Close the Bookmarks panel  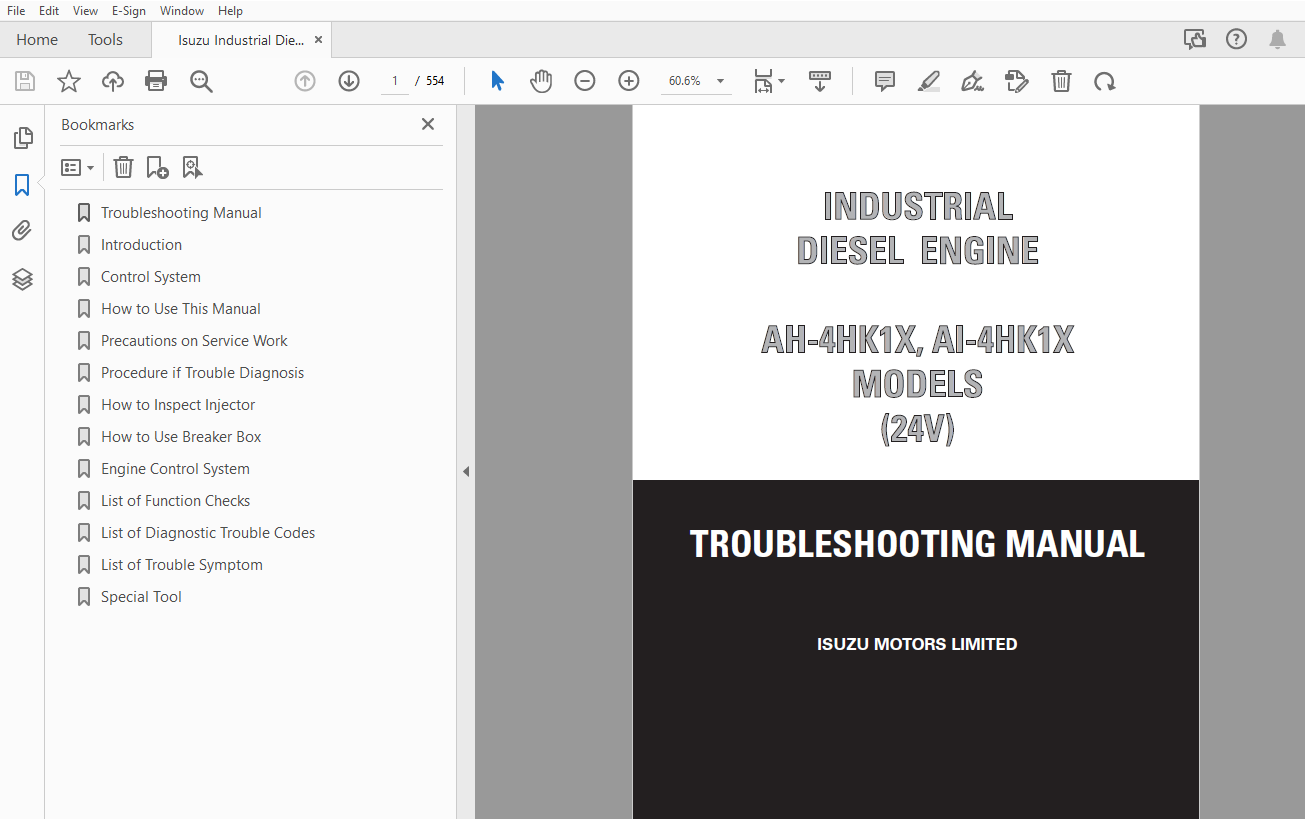(428, 124)
